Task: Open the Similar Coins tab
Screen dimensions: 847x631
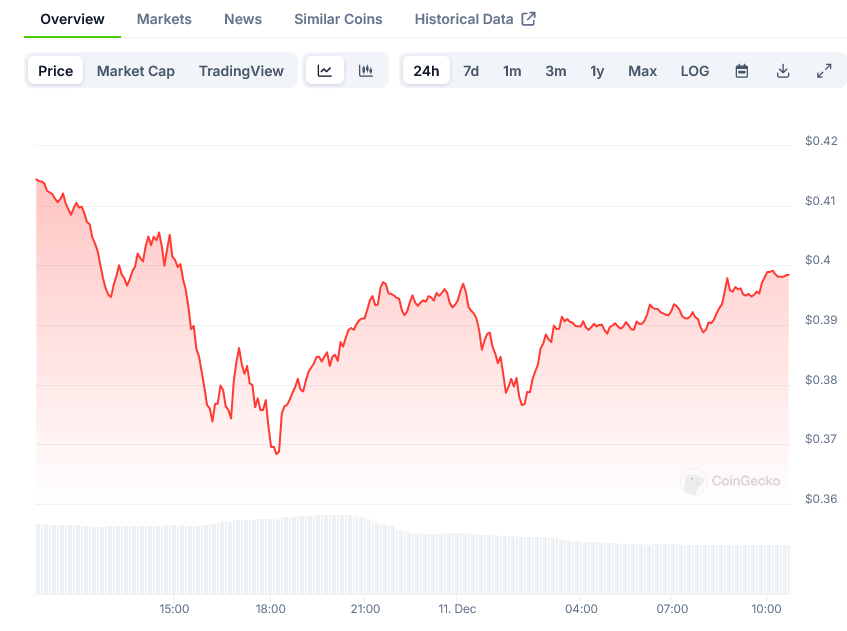Action: click(x=338, y=19)
